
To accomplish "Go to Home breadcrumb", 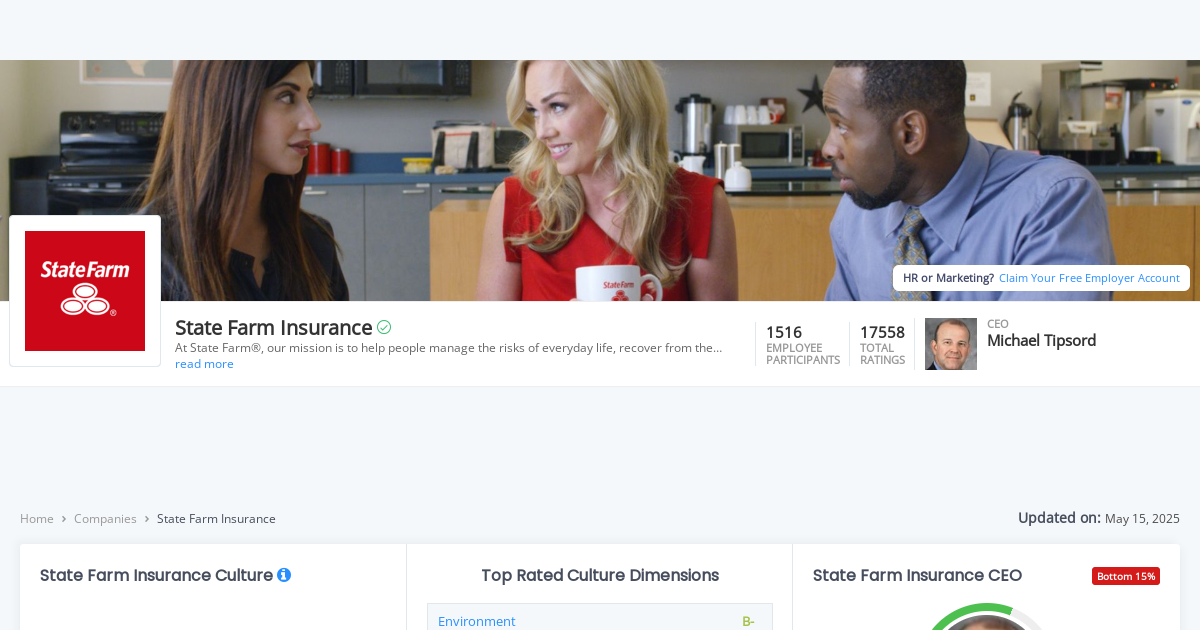I will (x=37, y=519).
